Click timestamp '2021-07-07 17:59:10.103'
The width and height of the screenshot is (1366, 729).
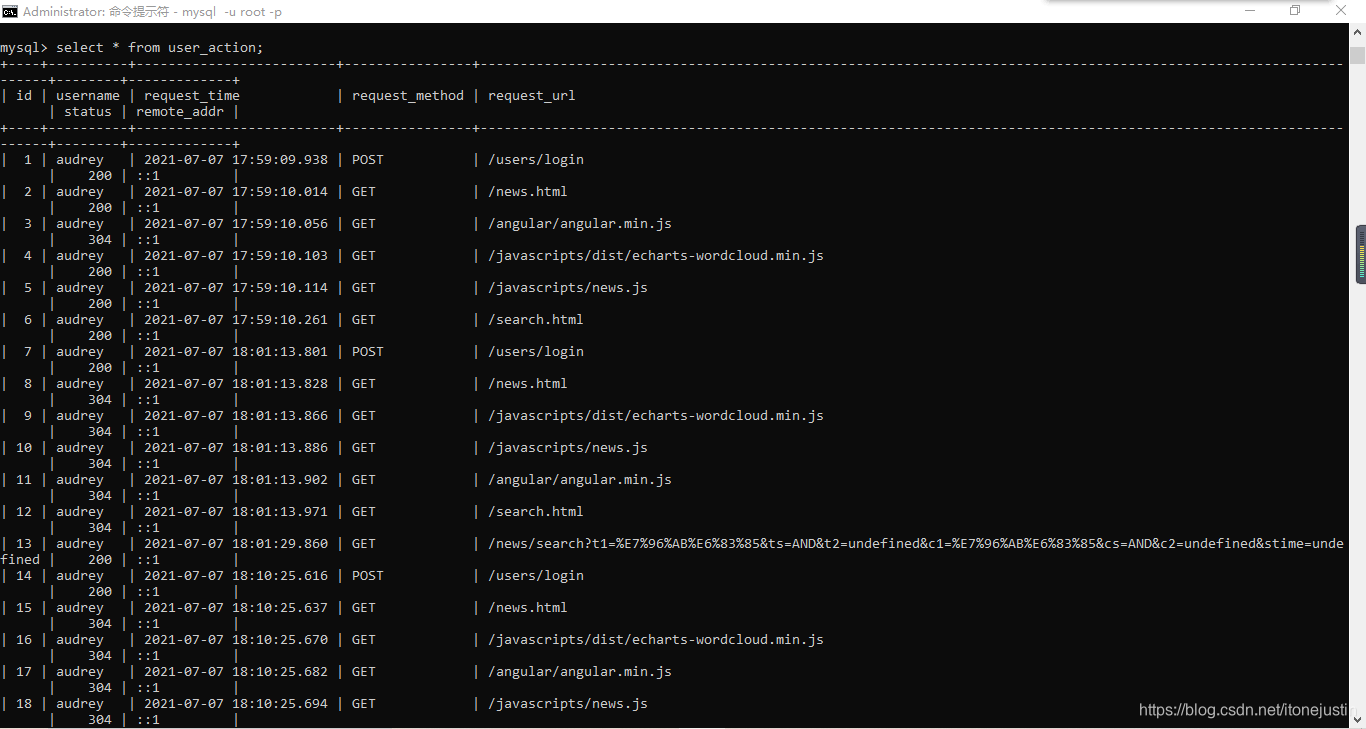236,256
